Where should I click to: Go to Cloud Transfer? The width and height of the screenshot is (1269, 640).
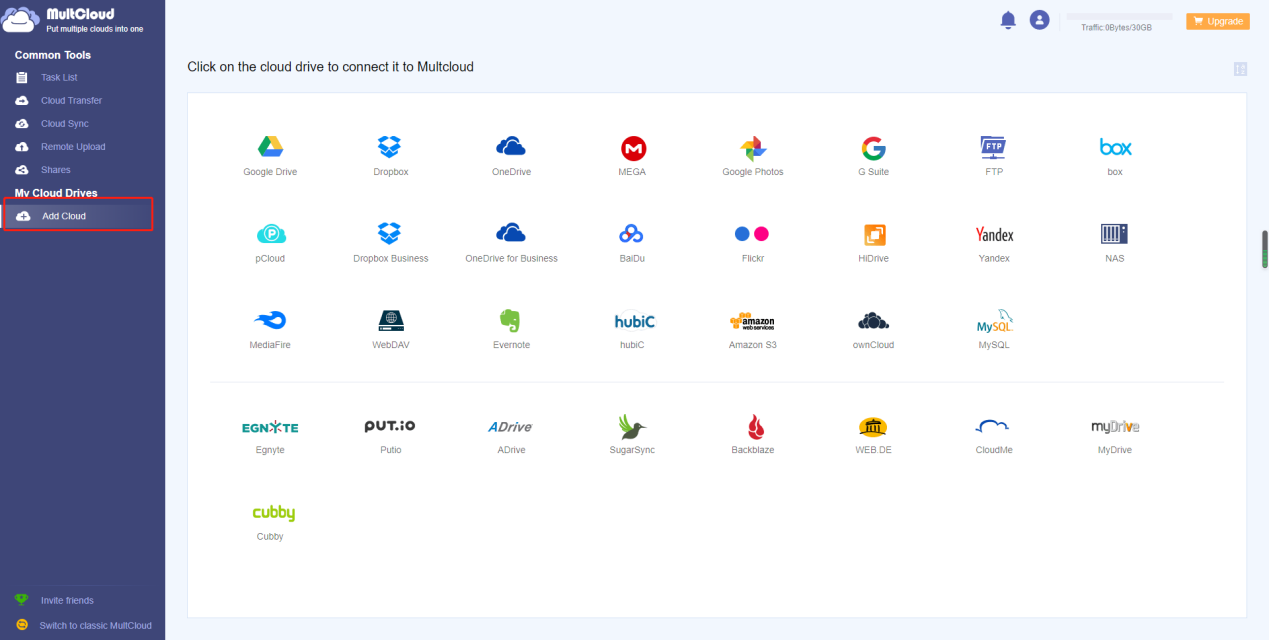[x=71, y=101]
